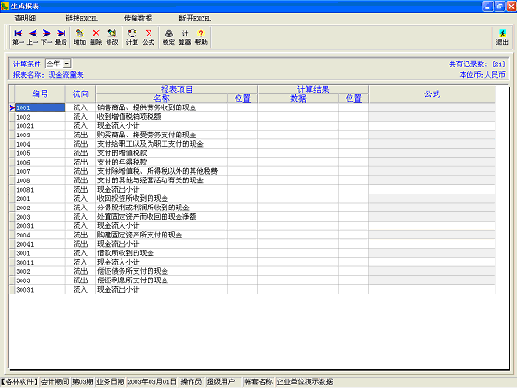Click 位置 header under 计算结果
This screenshot has width=517, height=388.
click(x=353, y=98)
